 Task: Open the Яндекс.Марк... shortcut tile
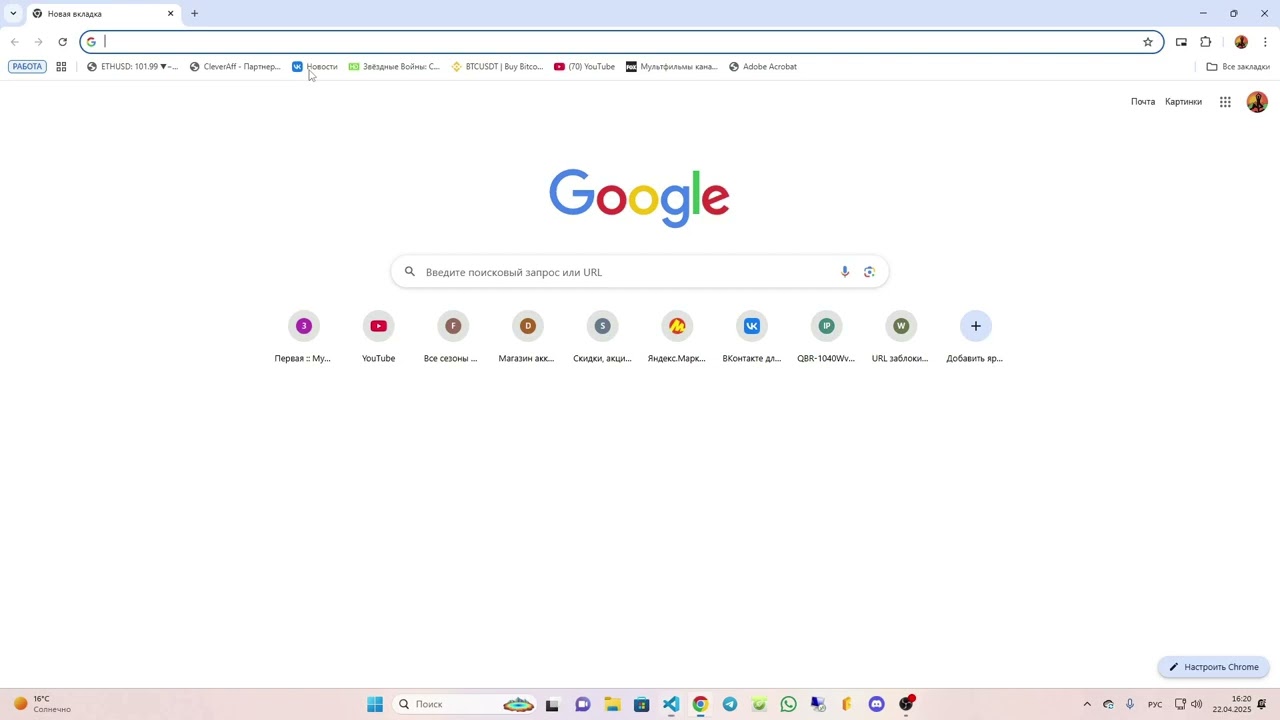(677, 337)
